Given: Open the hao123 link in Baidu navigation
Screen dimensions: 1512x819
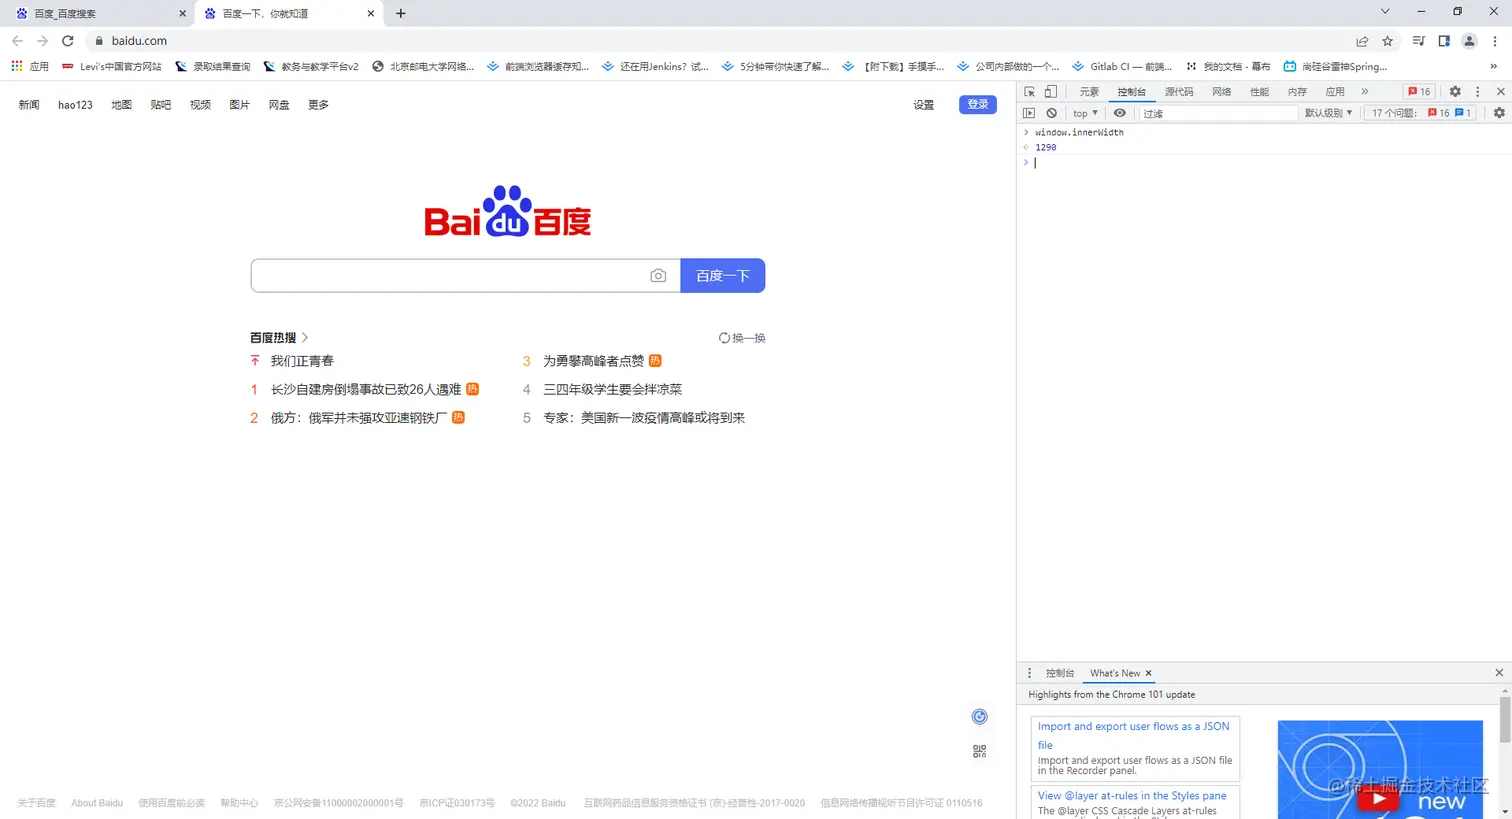Looking at the screenshot, I should coord(75,105).
